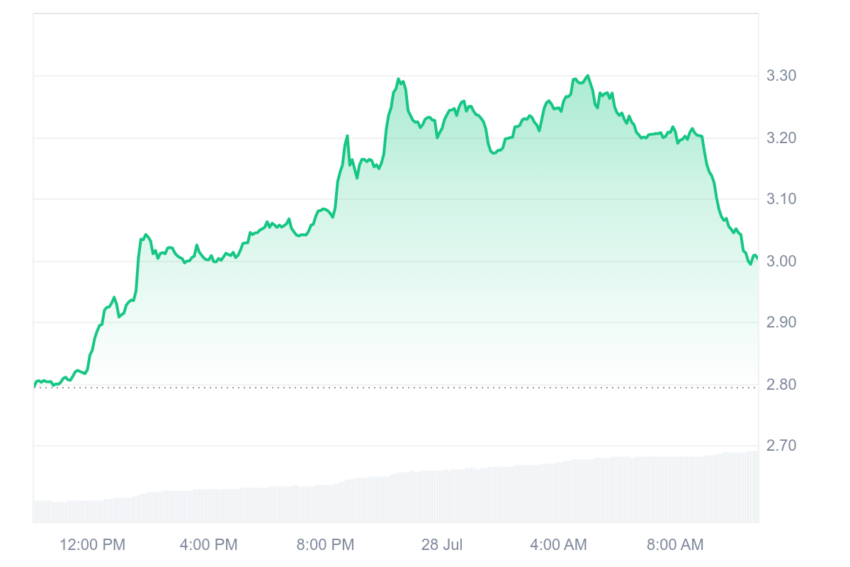Click the second price peak after 4:00 AM
The image size is (850, 567).
coord(588,76)
